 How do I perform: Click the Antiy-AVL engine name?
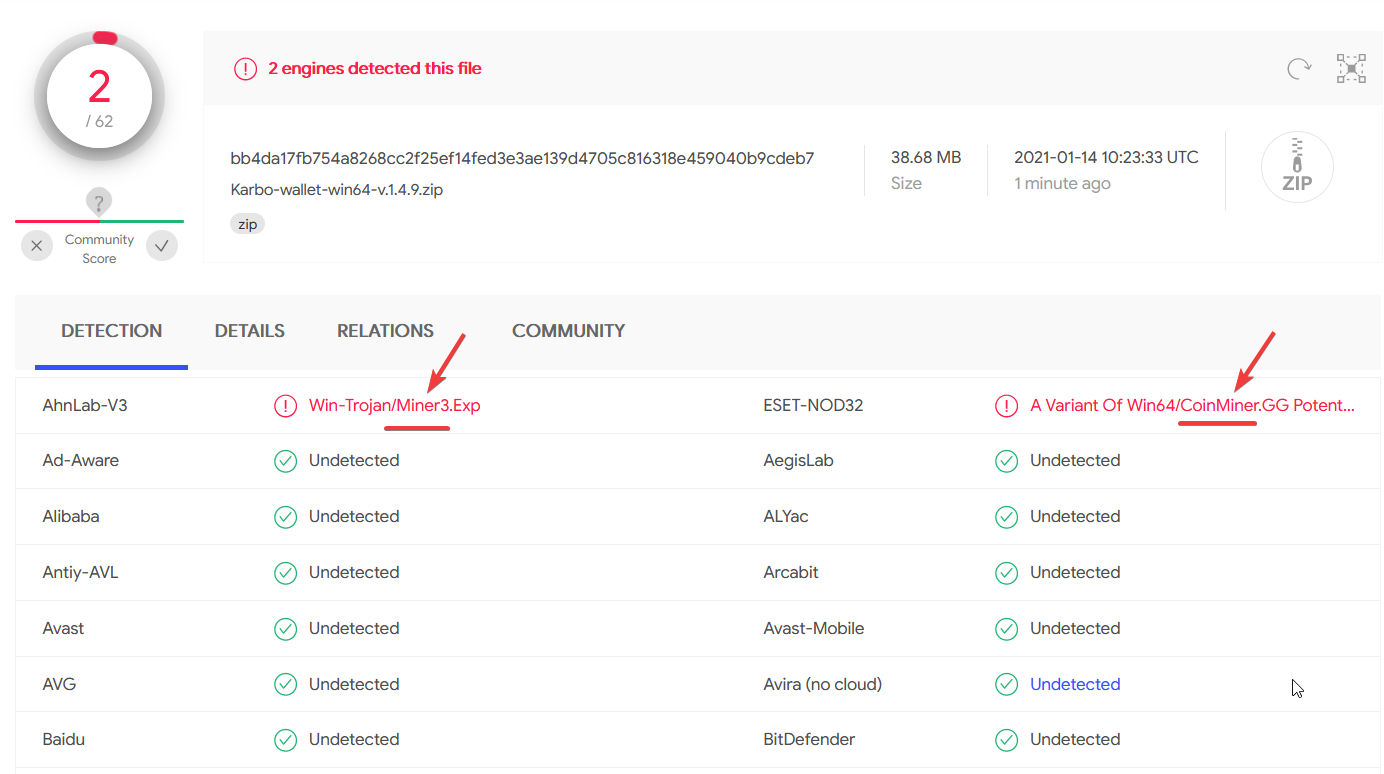pyautogui.click(x=80, y=573)
